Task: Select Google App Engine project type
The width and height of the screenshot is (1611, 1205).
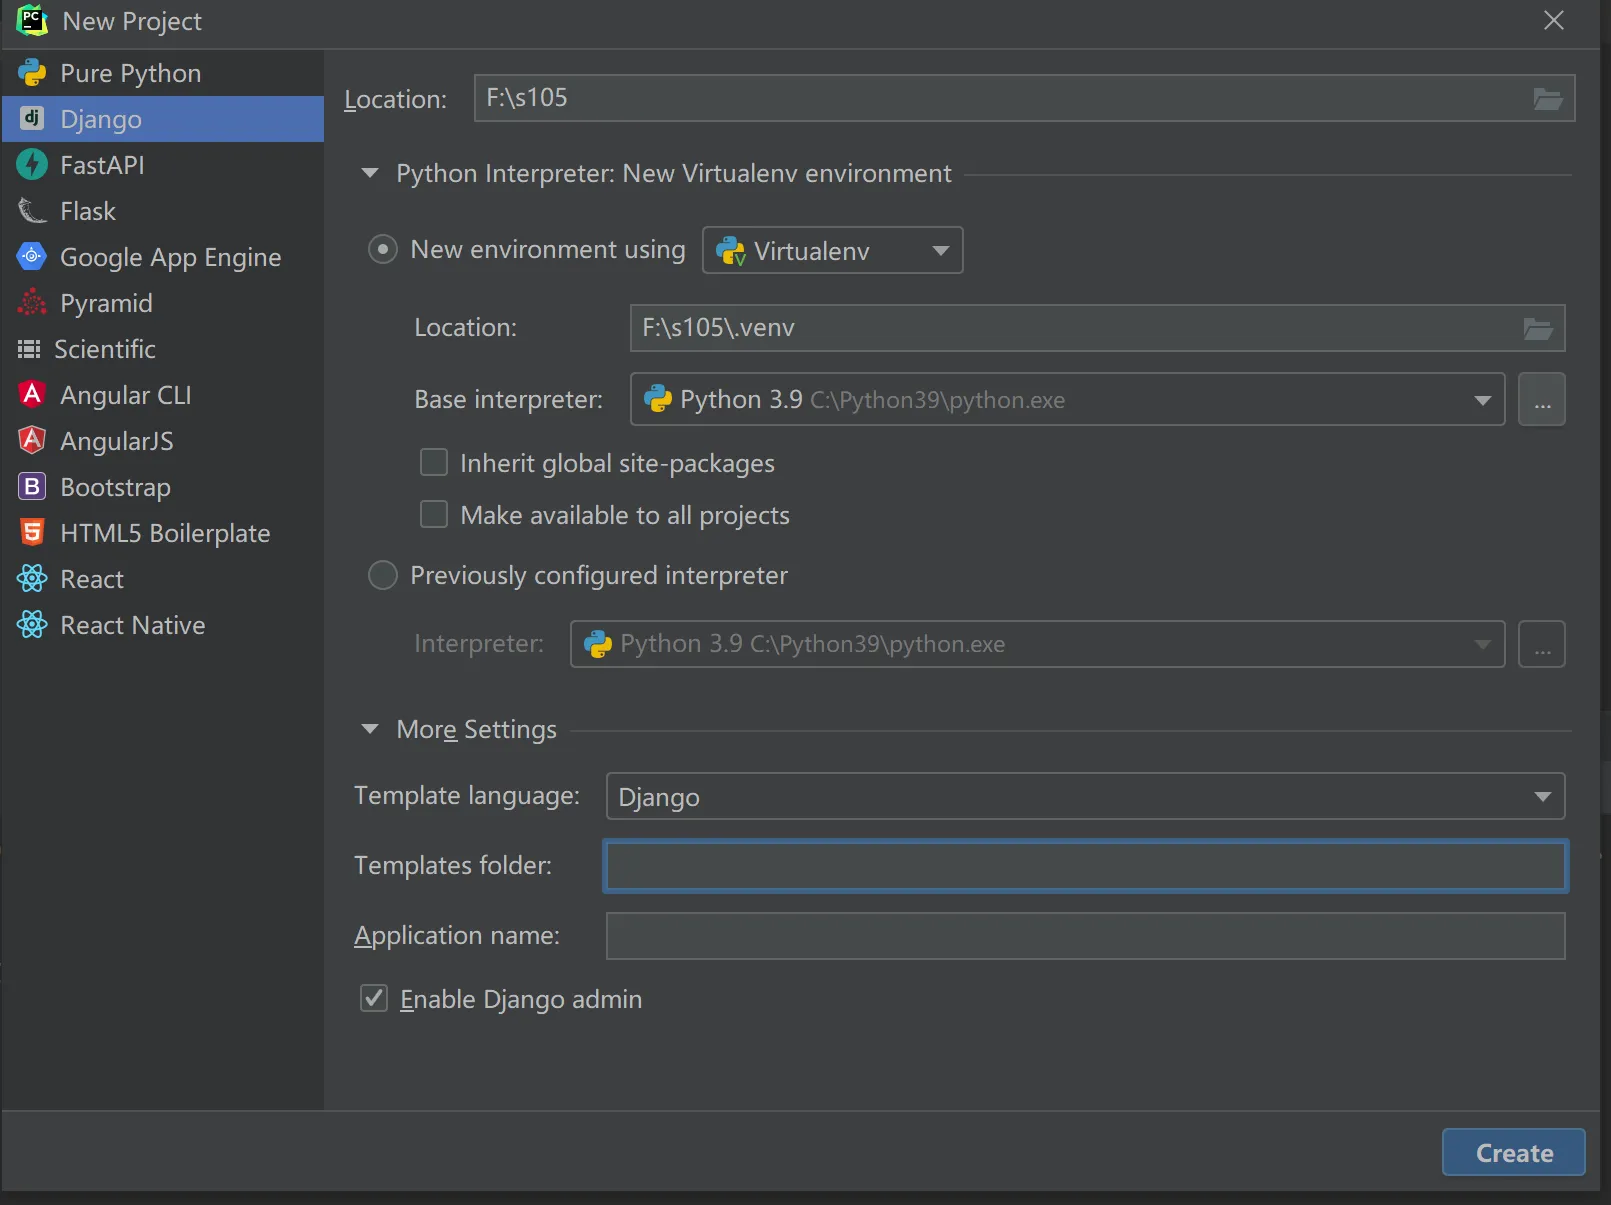Action: pyautogui.click(x=163, y=257)
